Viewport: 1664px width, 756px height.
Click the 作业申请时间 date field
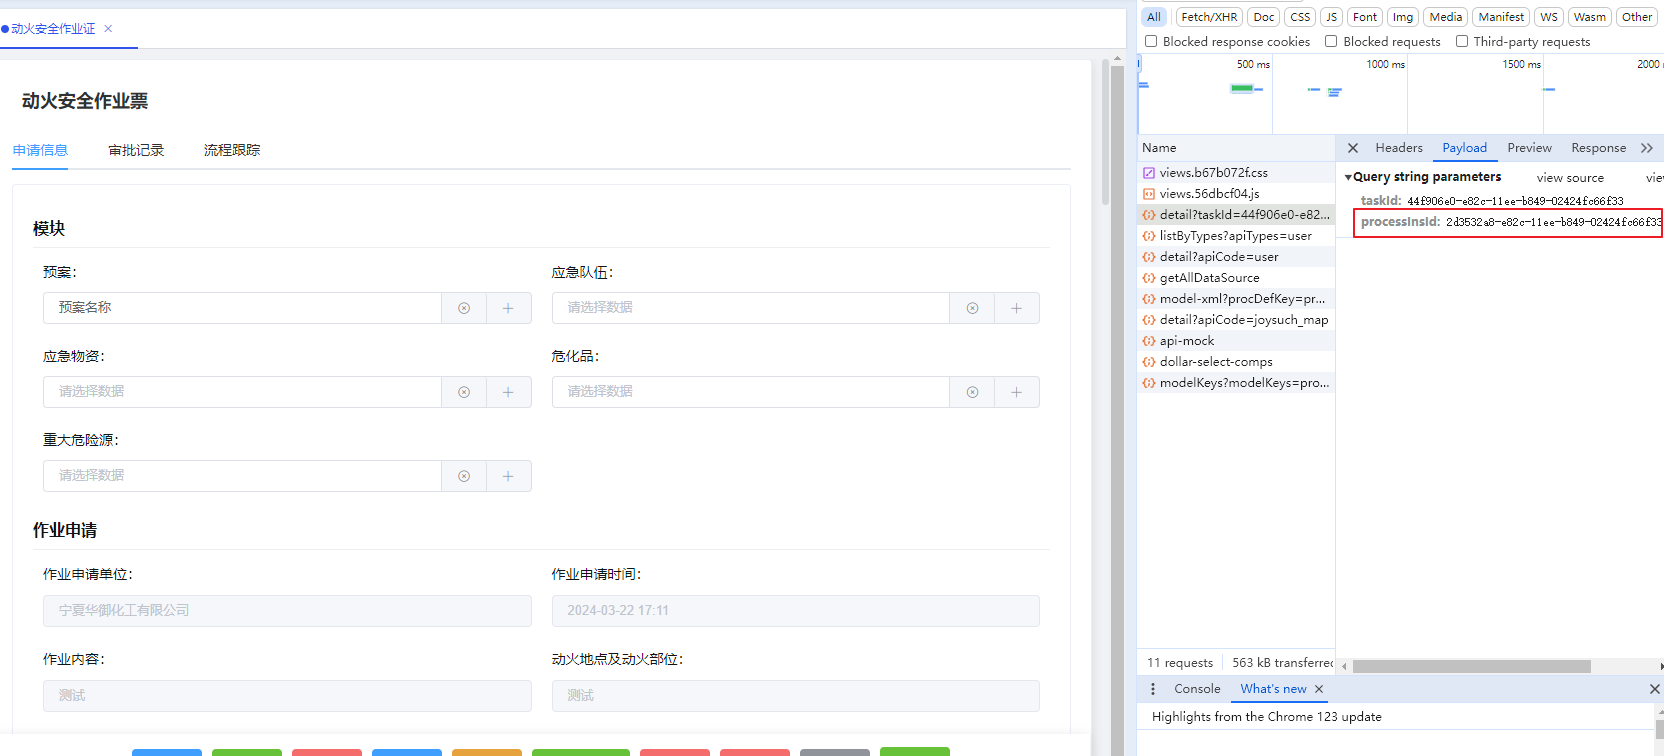(x=795, y=611)
